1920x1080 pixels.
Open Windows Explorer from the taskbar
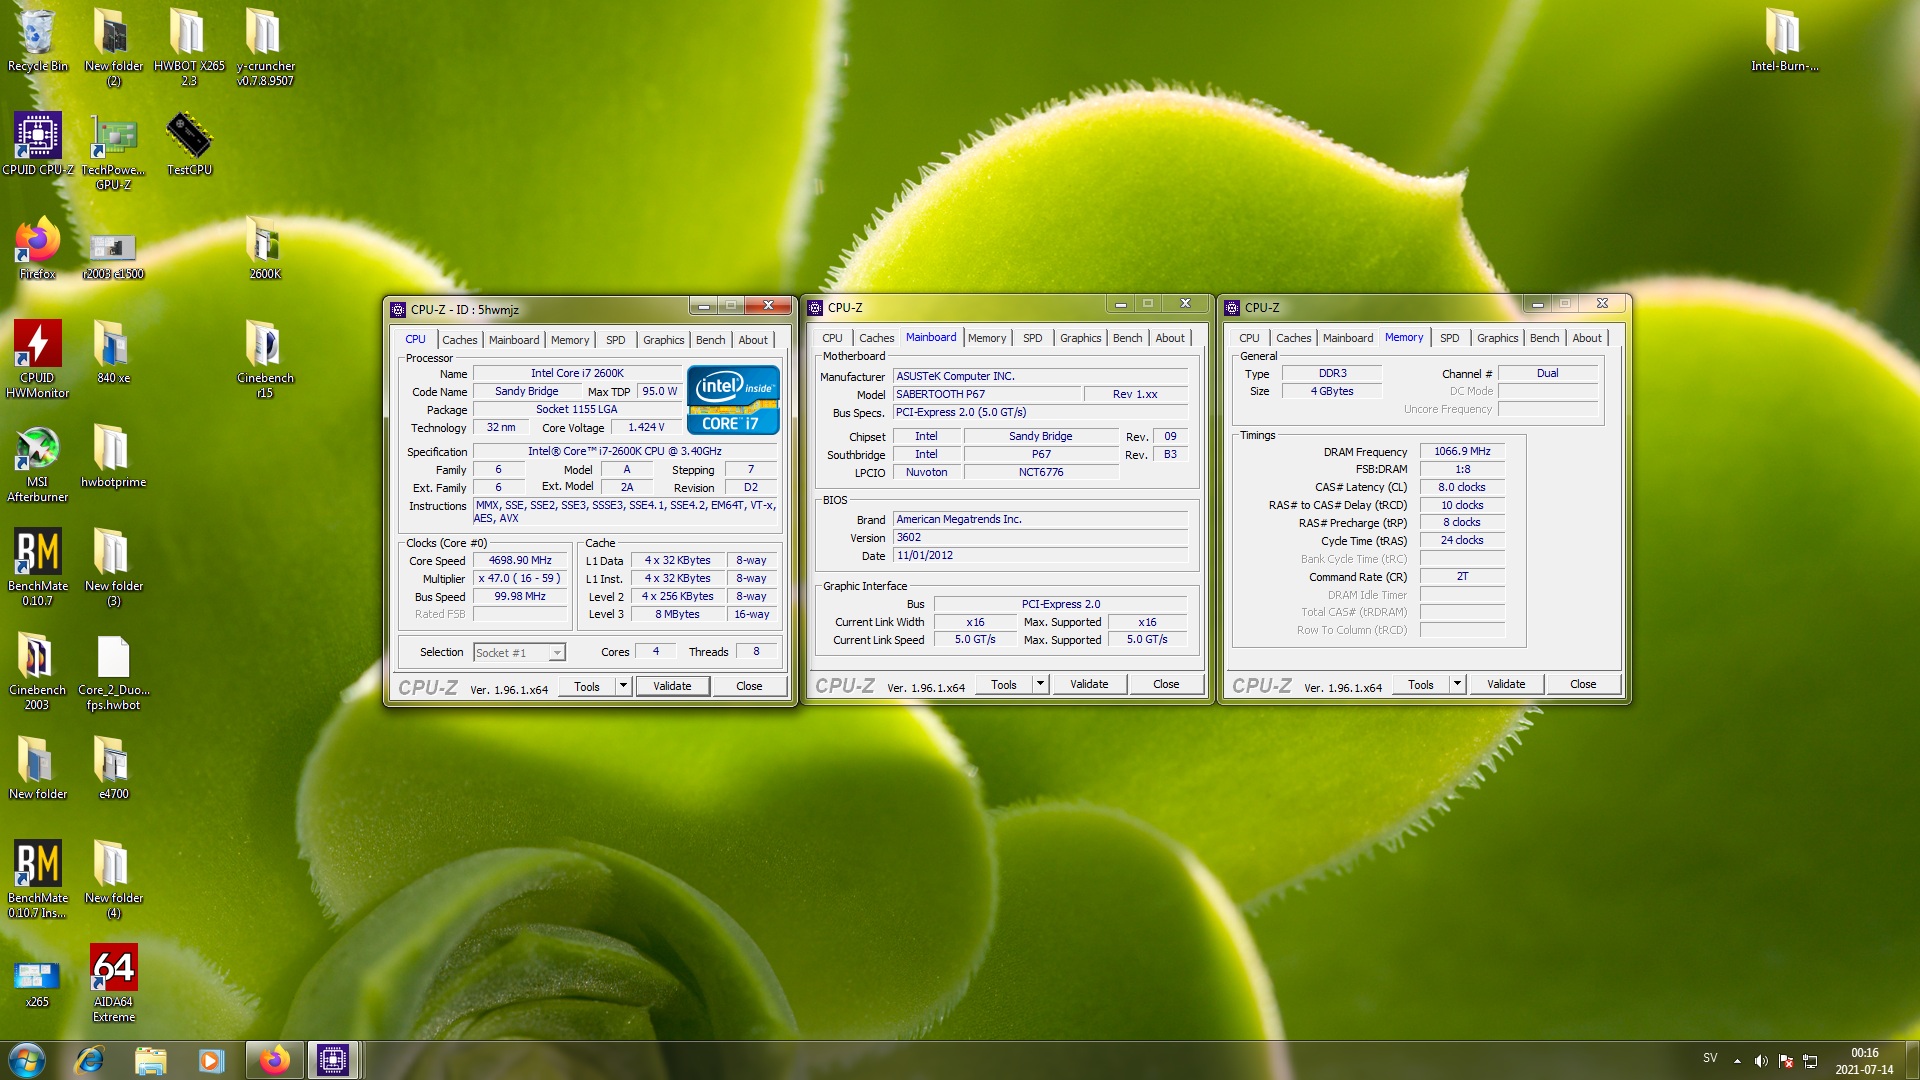tap(150, 1060)
